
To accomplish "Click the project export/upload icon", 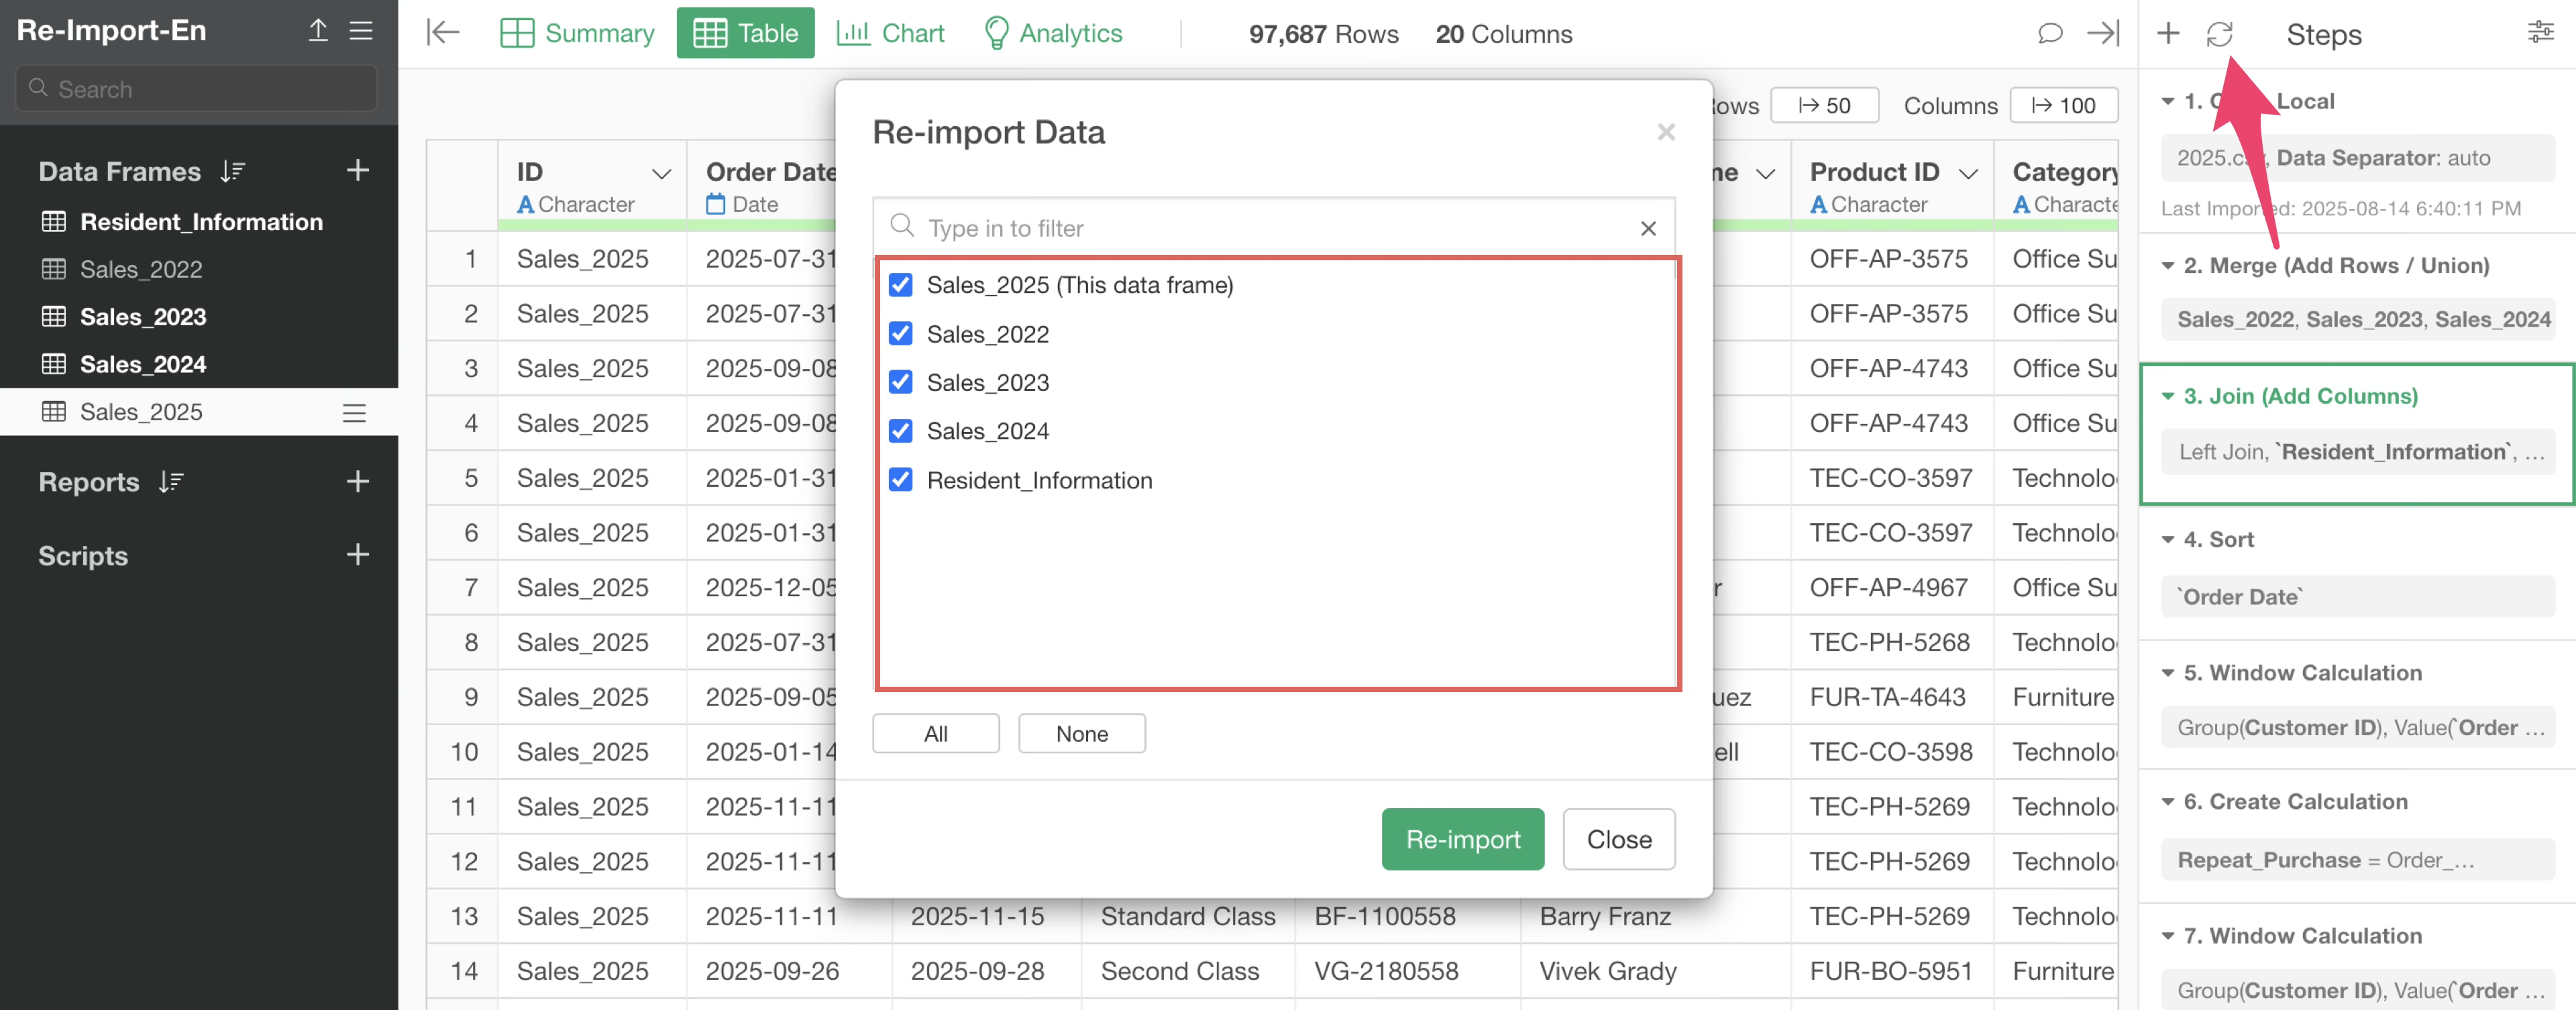I will click(x=318, y=30).
